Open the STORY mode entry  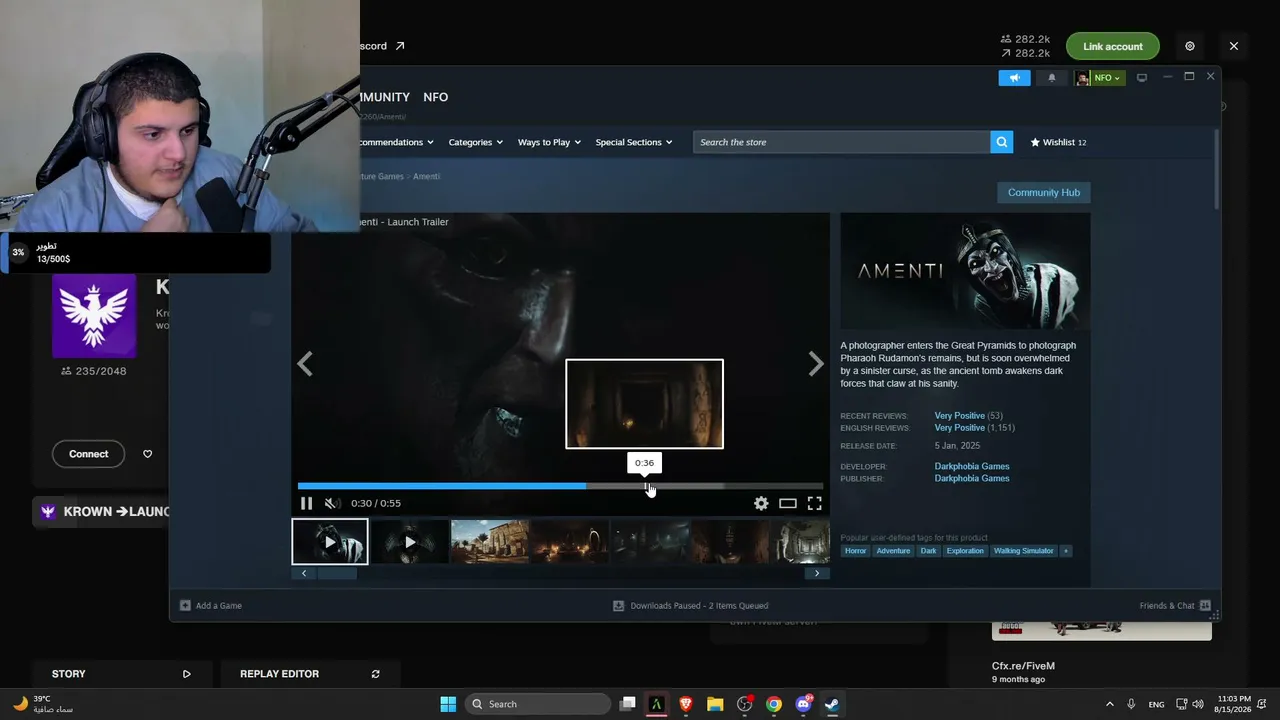tap(122, 674)
